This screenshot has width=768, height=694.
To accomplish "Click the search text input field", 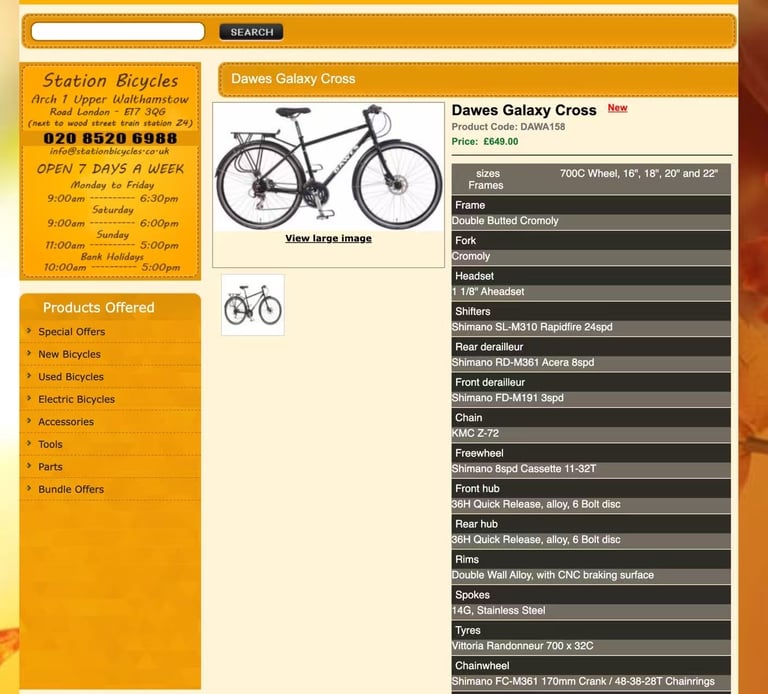I will [x=118, y=31].
